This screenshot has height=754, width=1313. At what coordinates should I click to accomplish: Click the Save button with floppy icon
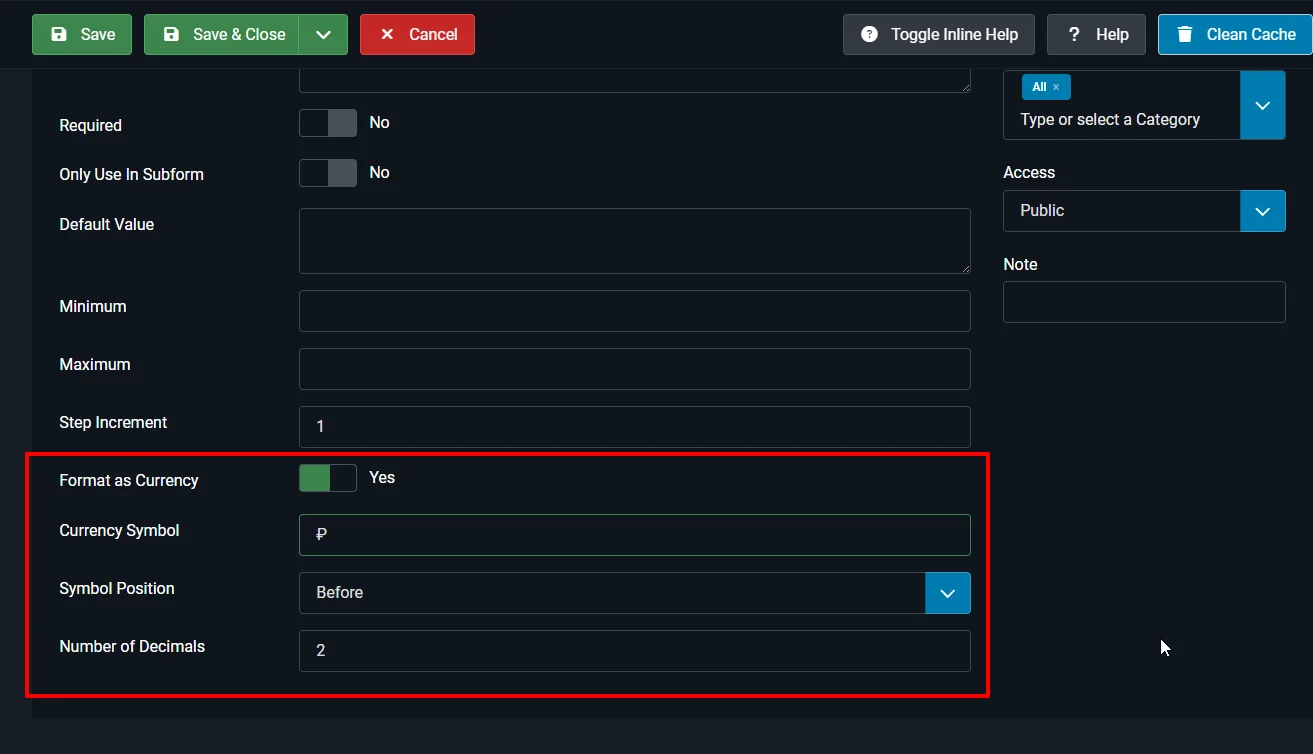coord(82,34)
